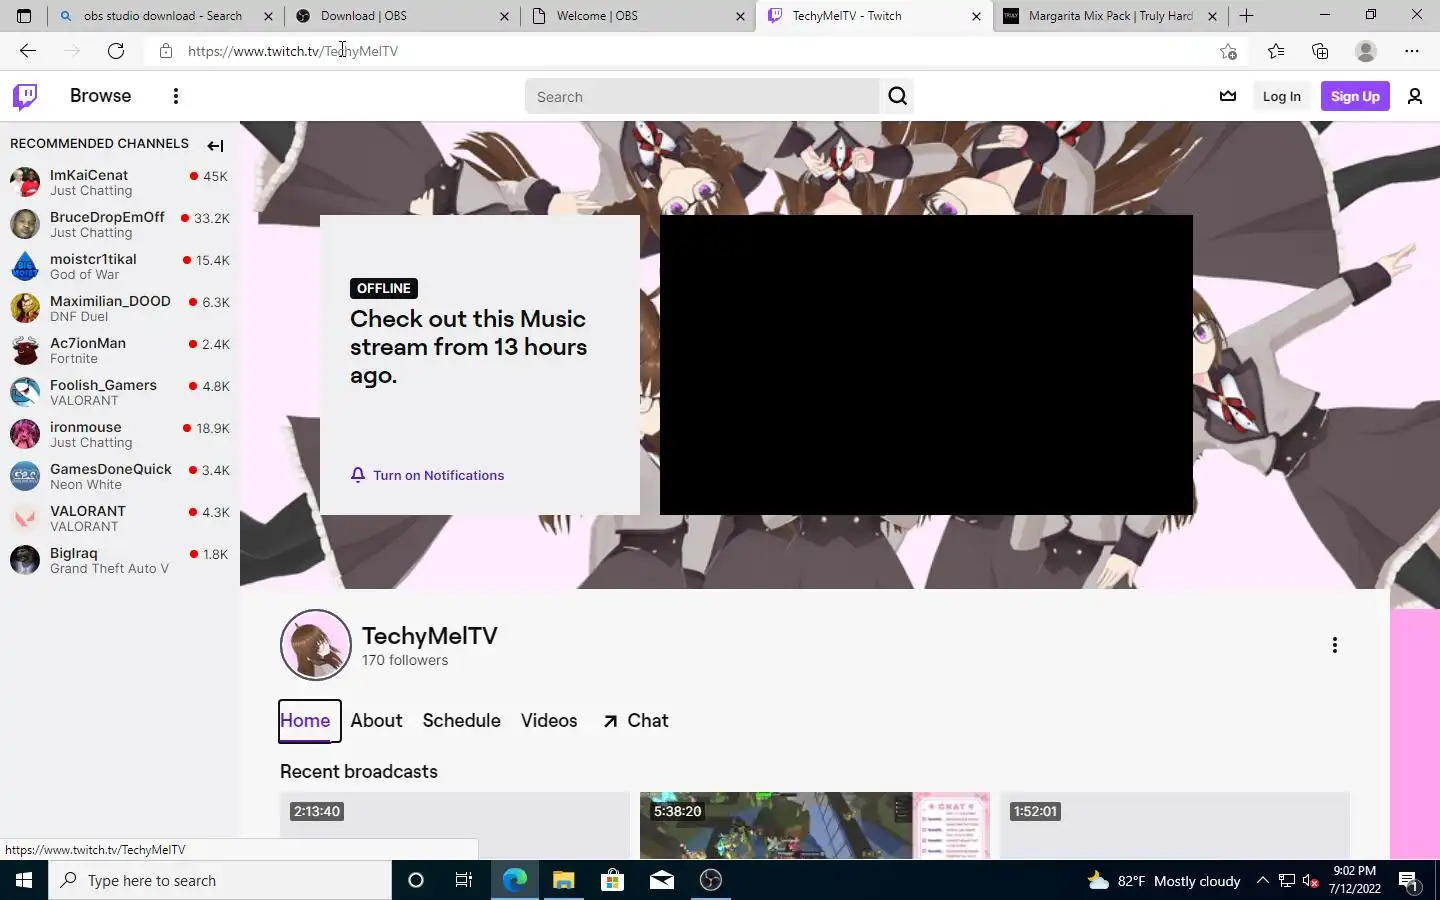Focus the Twitch Search field
The image size is (1440, 900).
(x=702, y=97)
